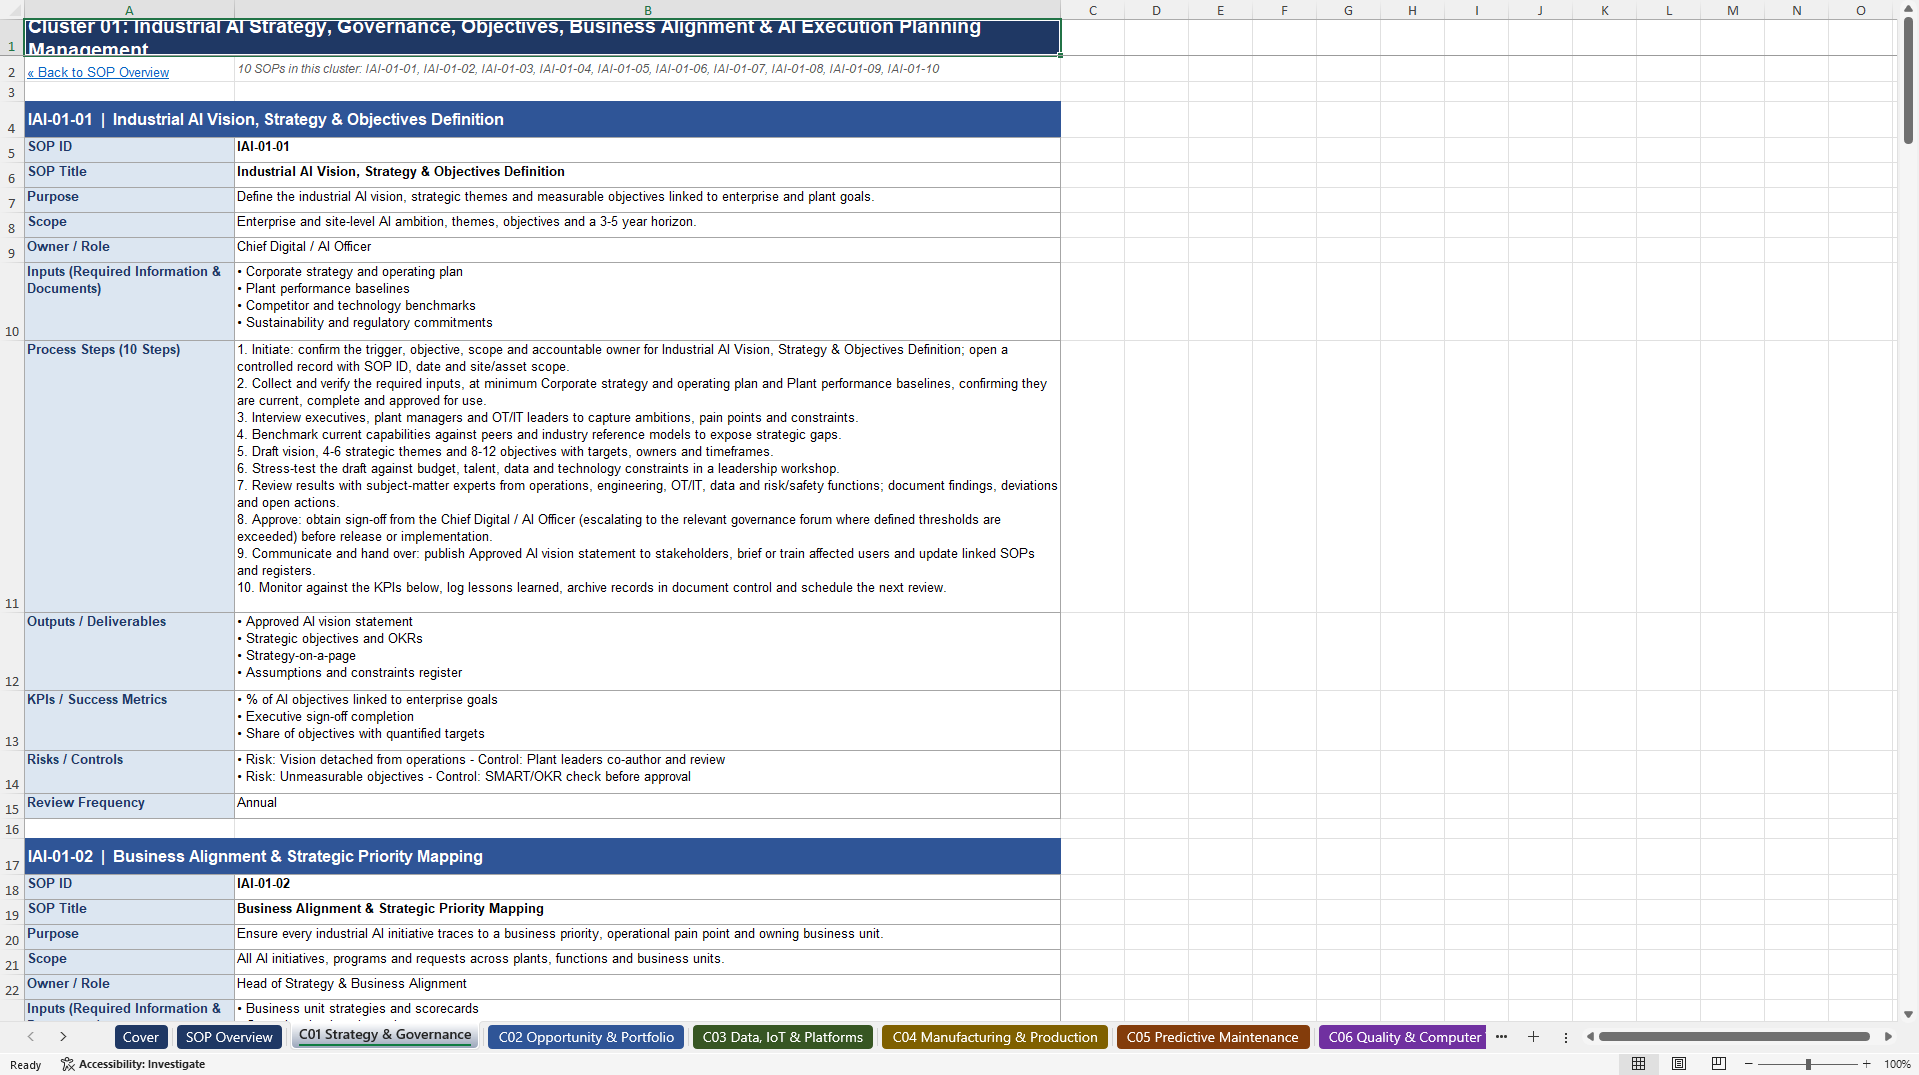Switch to C05 Predictive Maintenance tab
The height and width of the screenshot is (1075, 1919).
pos(1212,1037)
